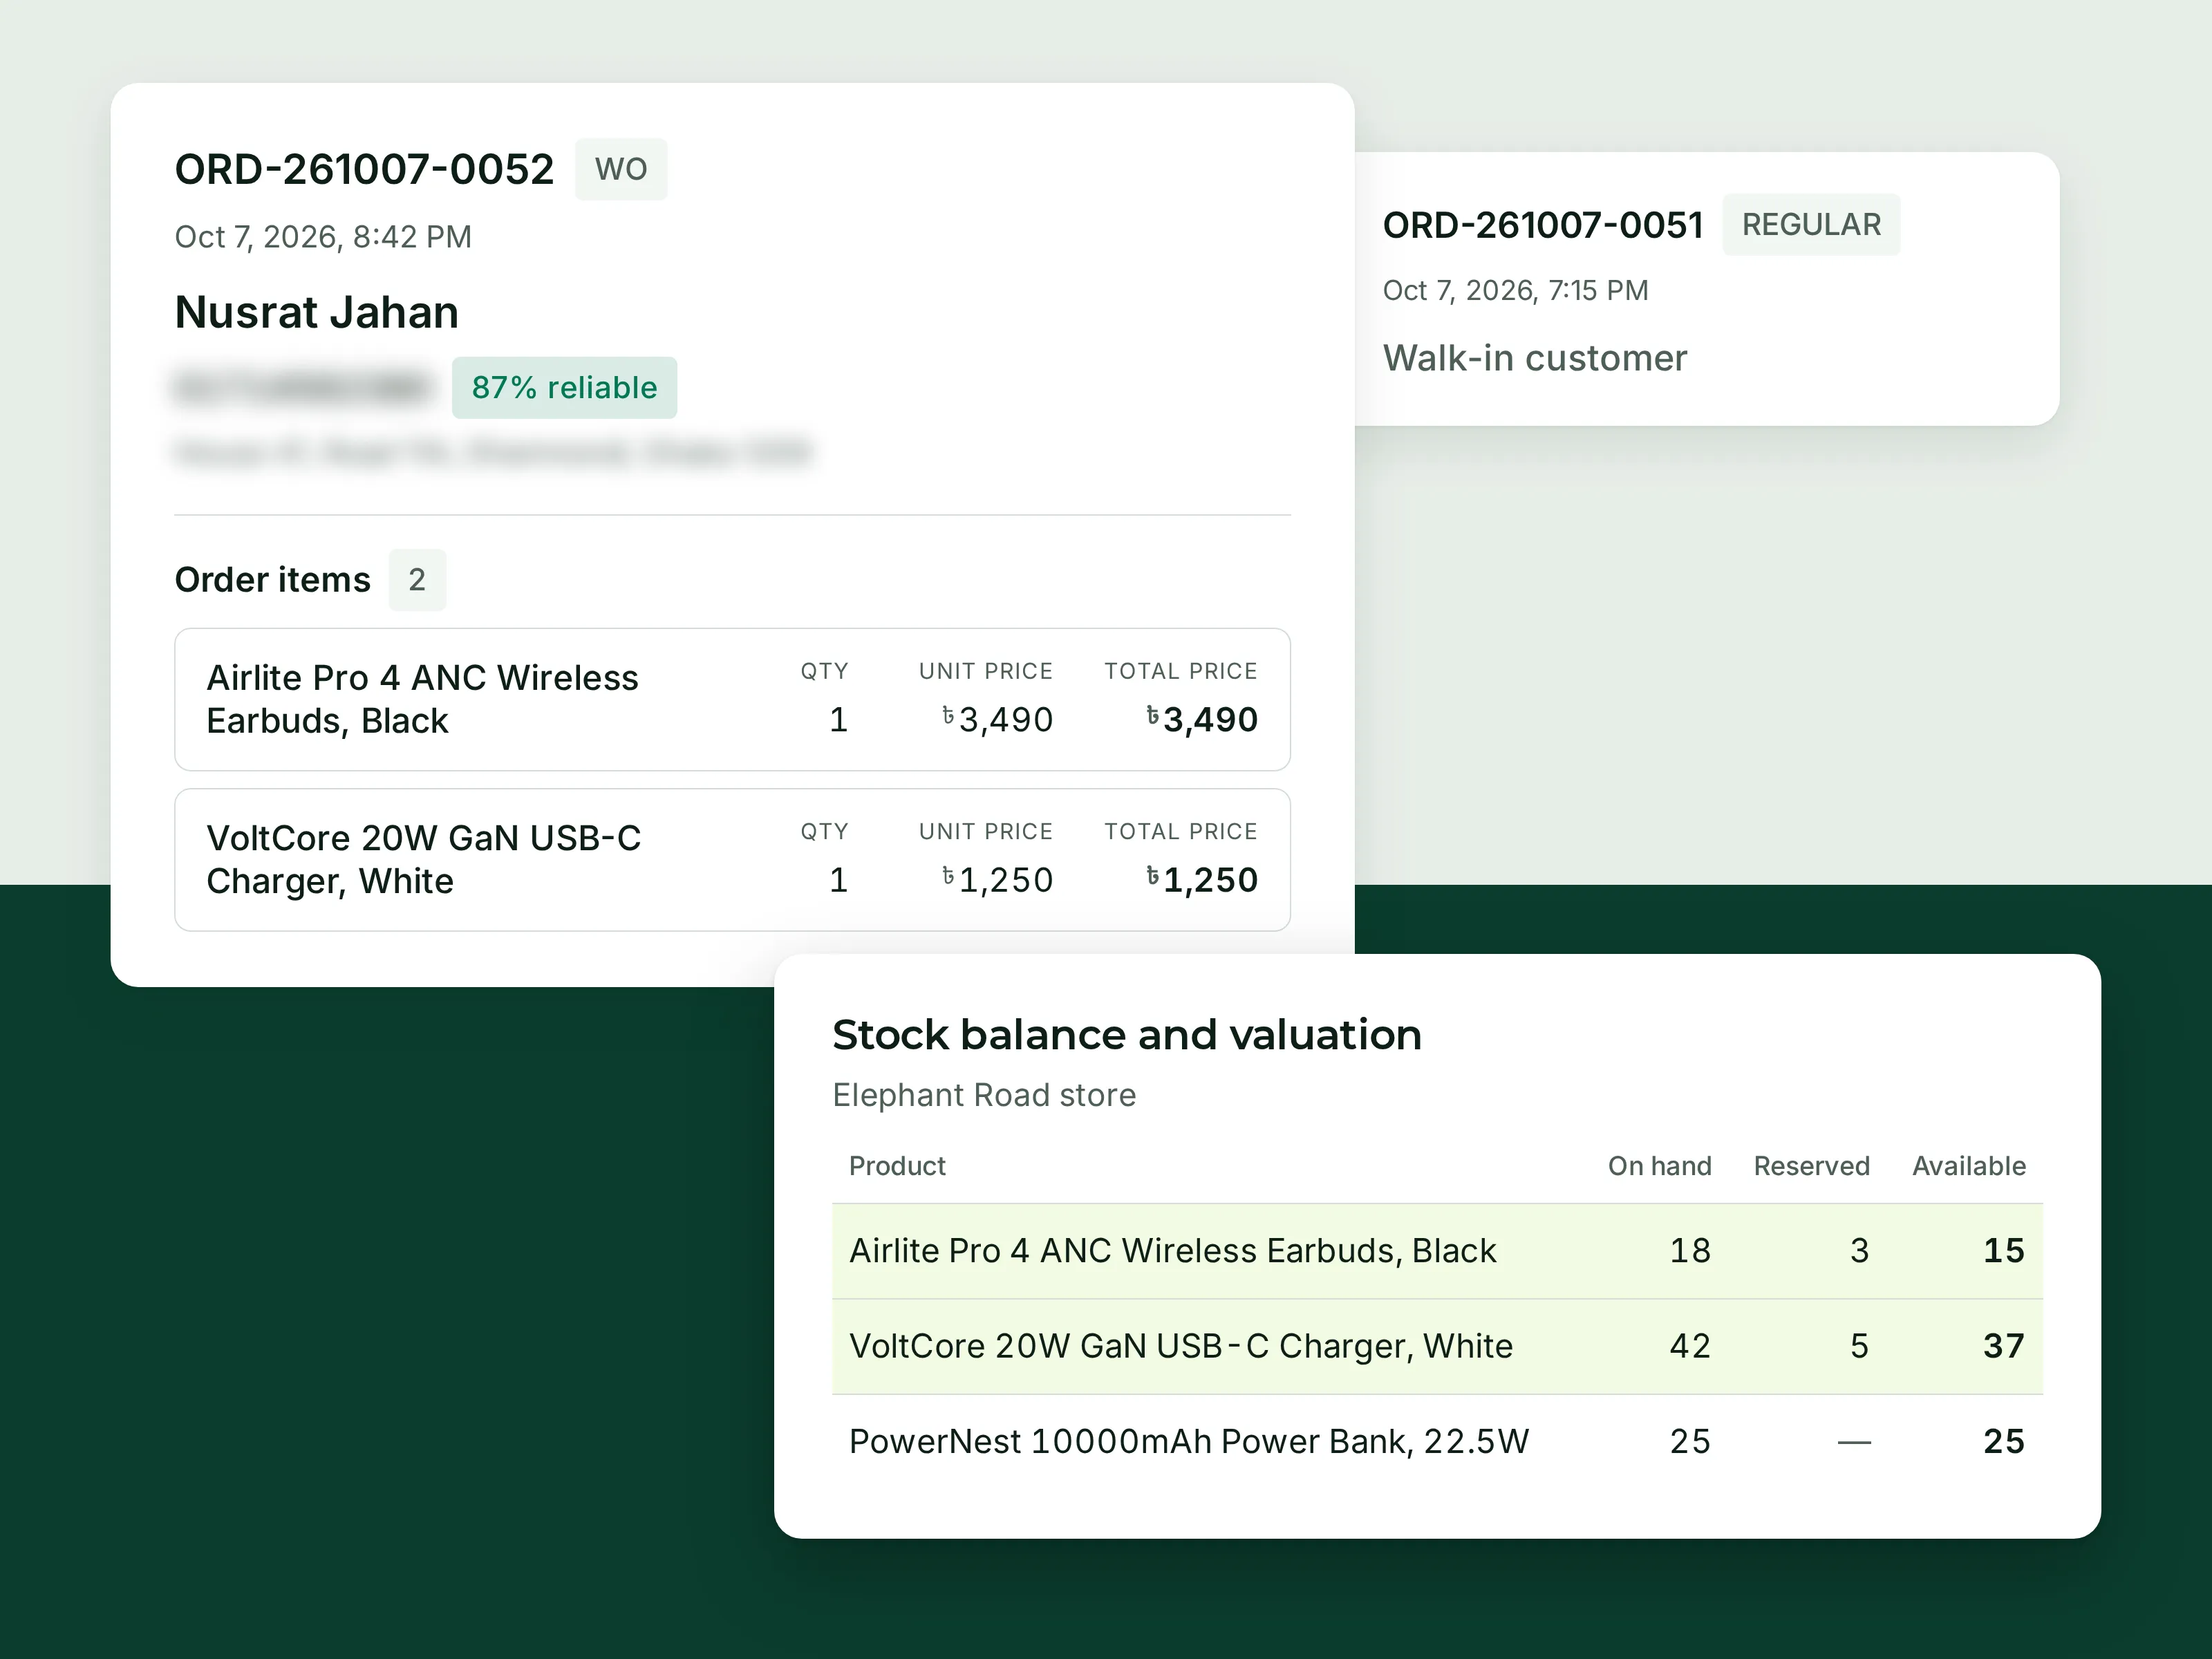Click available value 37 for VoltCore charger

point(2004,1347)
